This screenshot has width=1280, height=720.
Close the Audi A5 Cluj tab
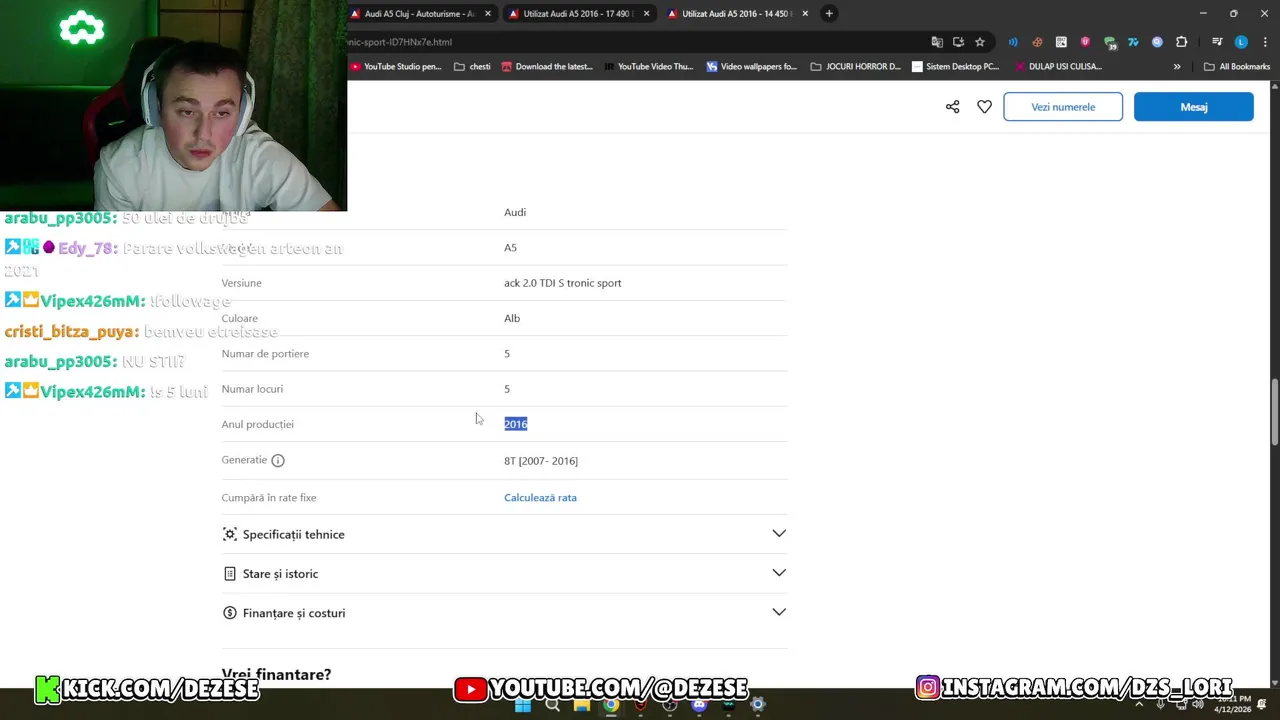pos(488,14)
